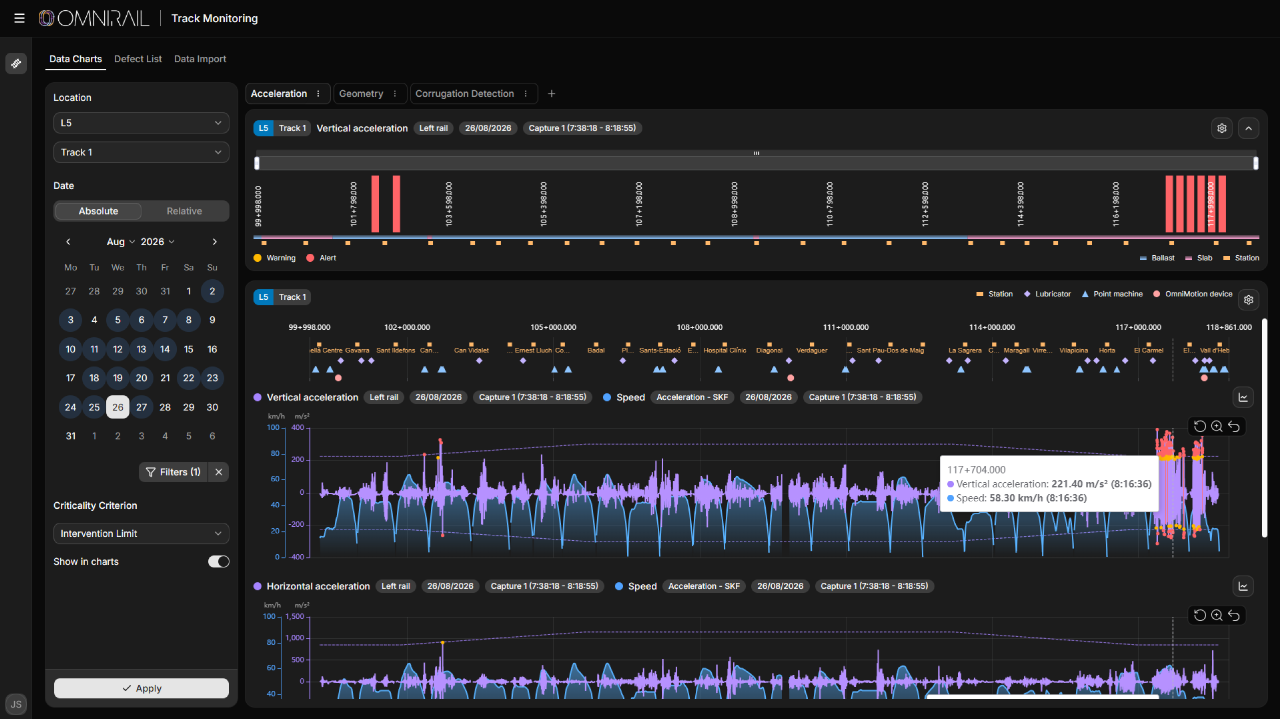The height and width of the screenshot is (719, 1280).
Task: Open the L5 line dropdown
Action: [x=141, y=123]
